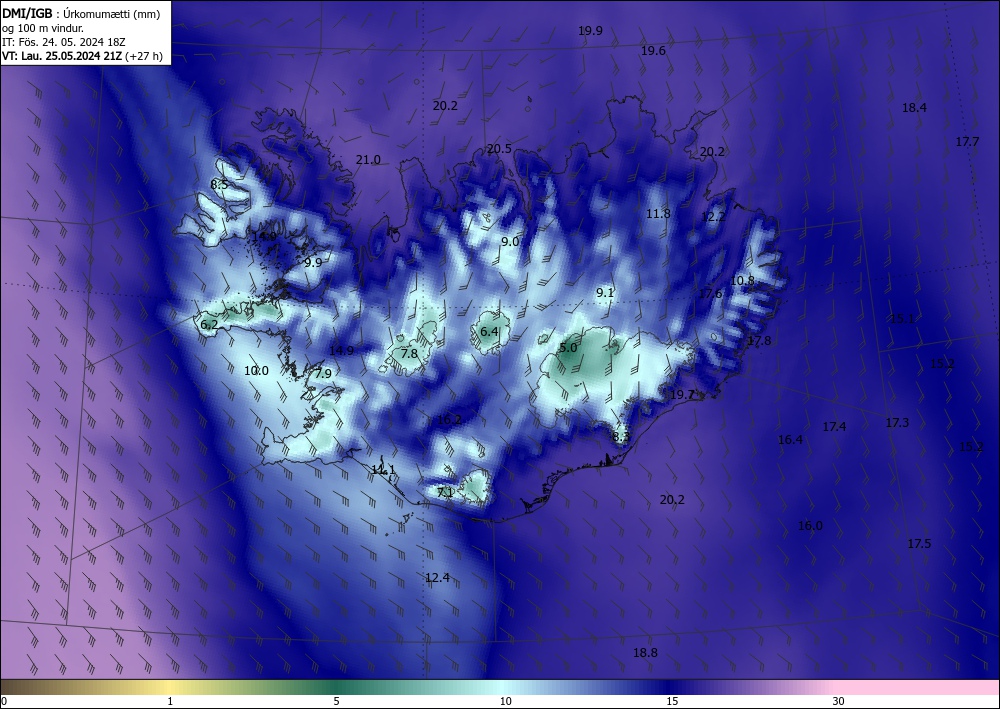Click the 11.1 value on the map

(x=383, y=469)
